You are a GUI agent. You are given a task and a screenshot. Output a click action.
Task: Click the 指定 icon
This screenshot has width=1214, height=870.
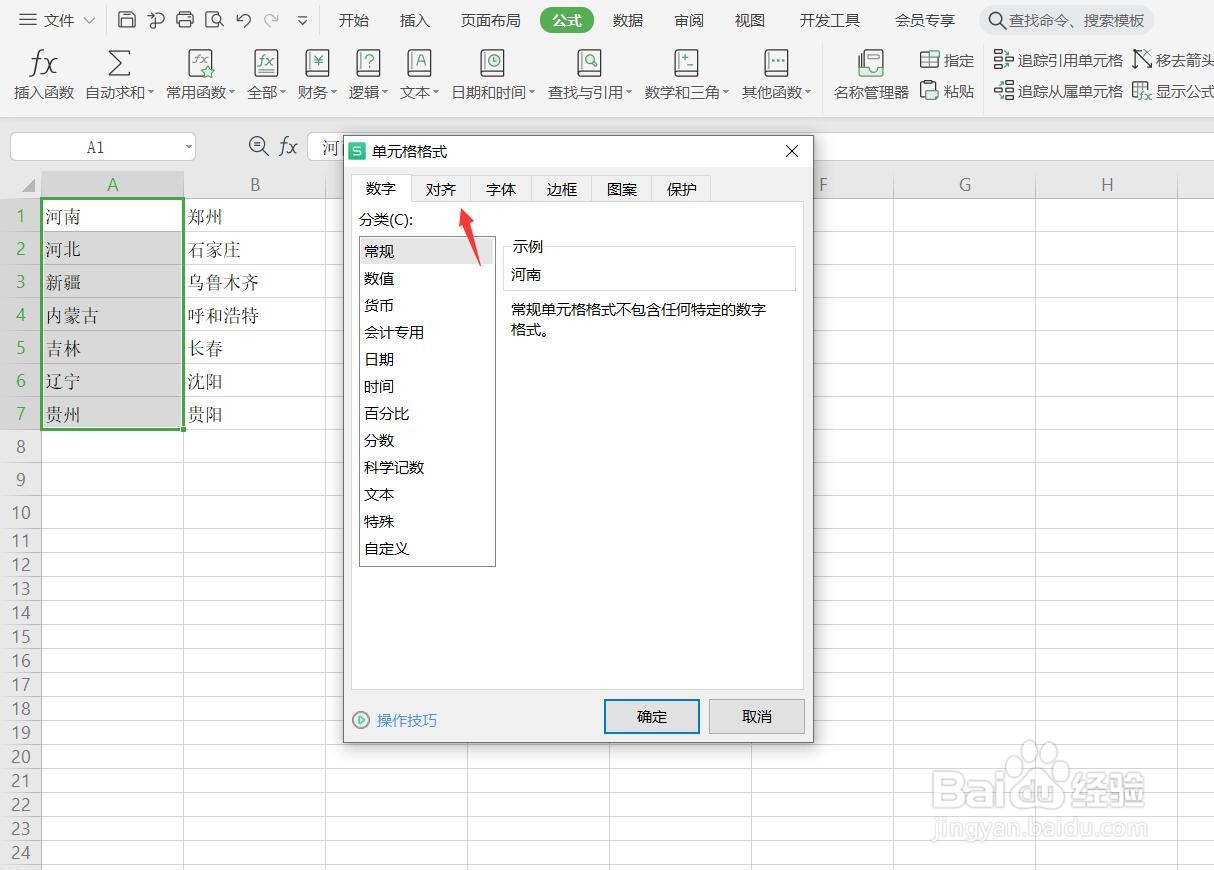point(946,60)
